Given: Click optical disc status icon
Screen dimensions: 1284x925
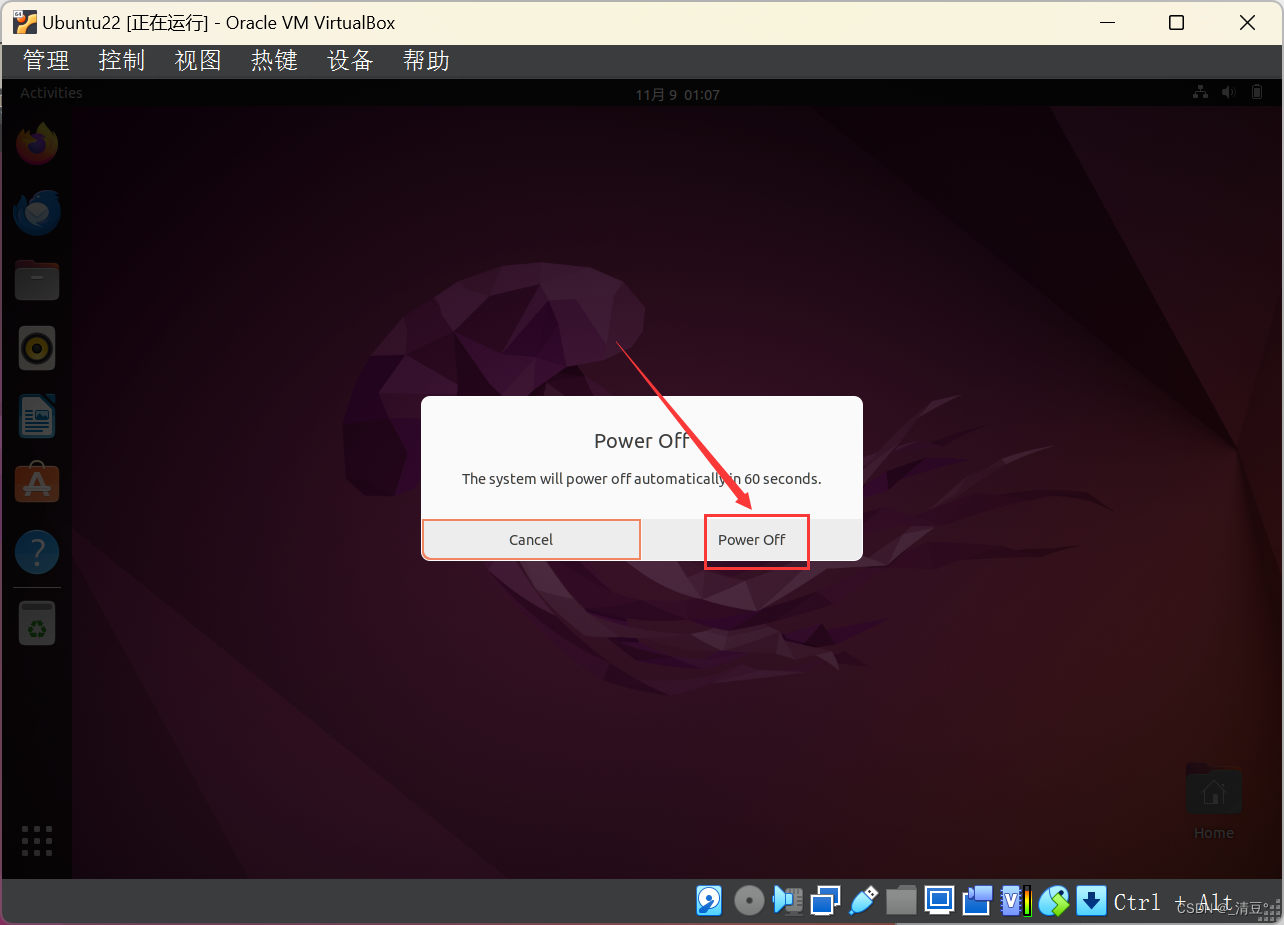Looking at the screenshot, I should (x=749, y=901).
